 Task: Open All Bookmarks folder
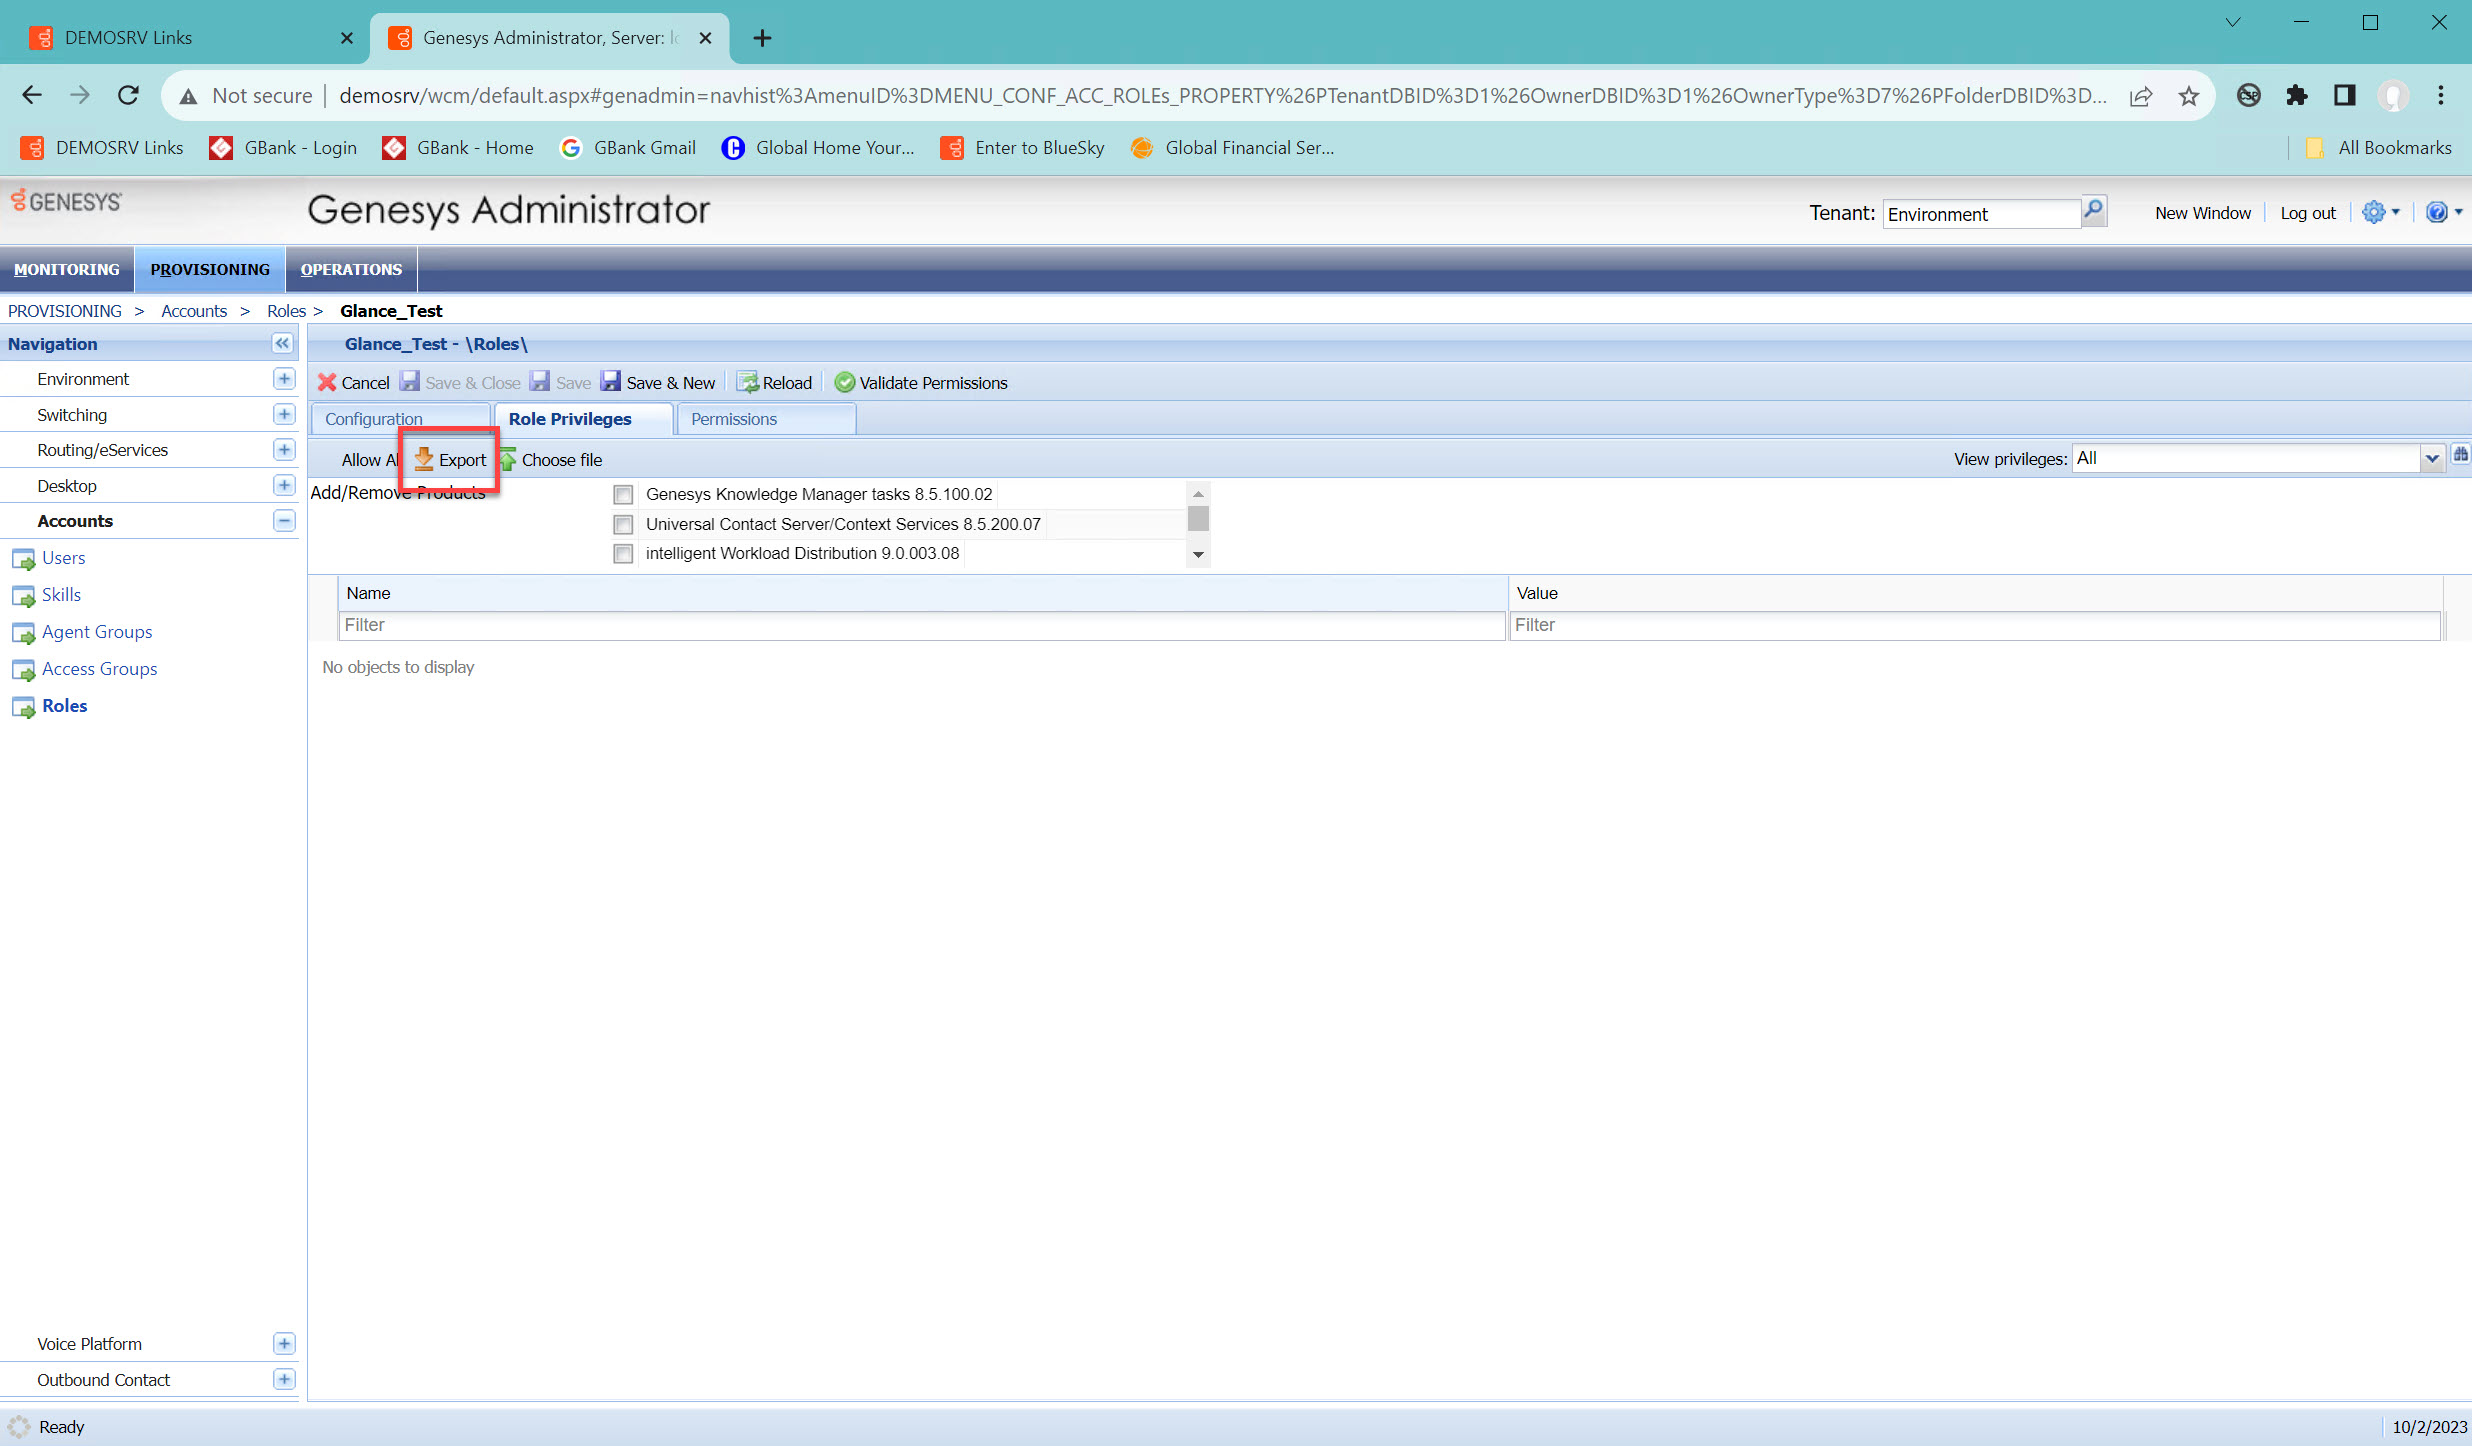point(2379,148)
